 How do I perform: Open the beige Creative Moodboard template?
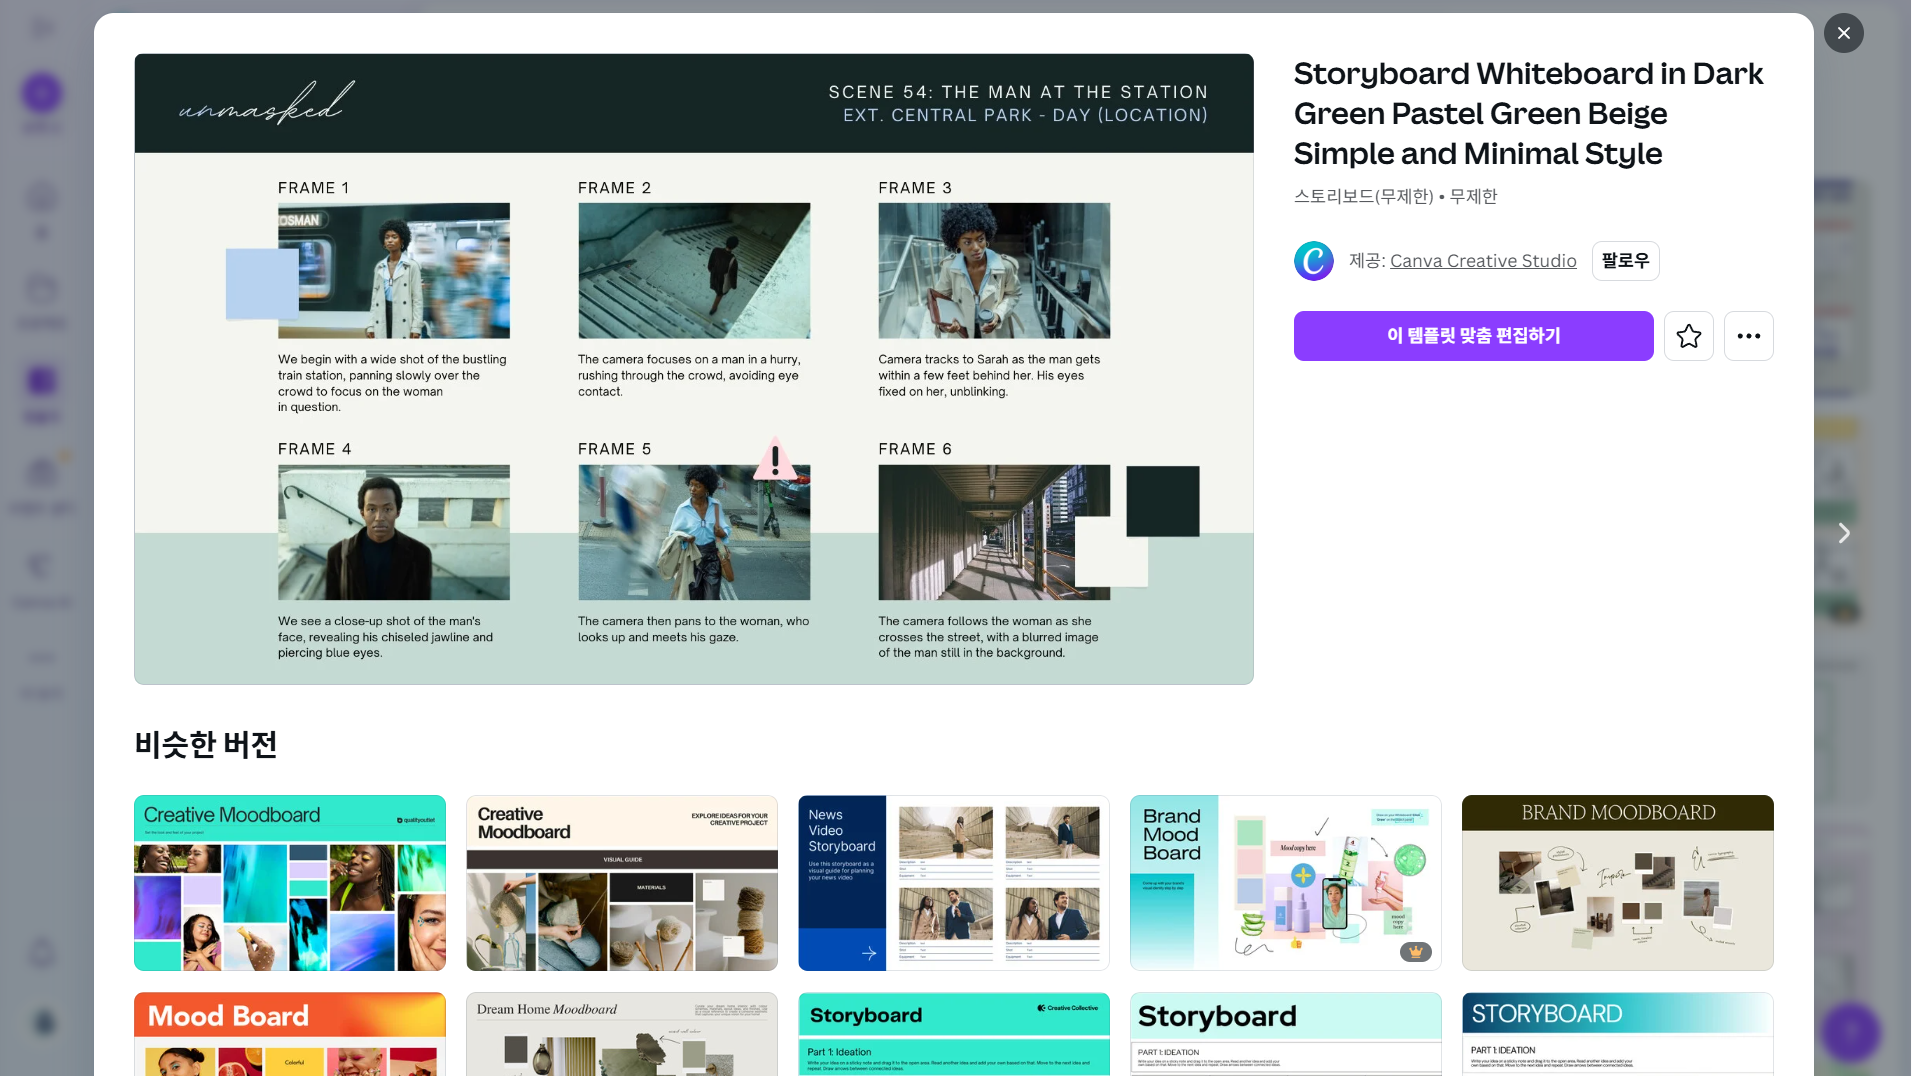(622, 883)
